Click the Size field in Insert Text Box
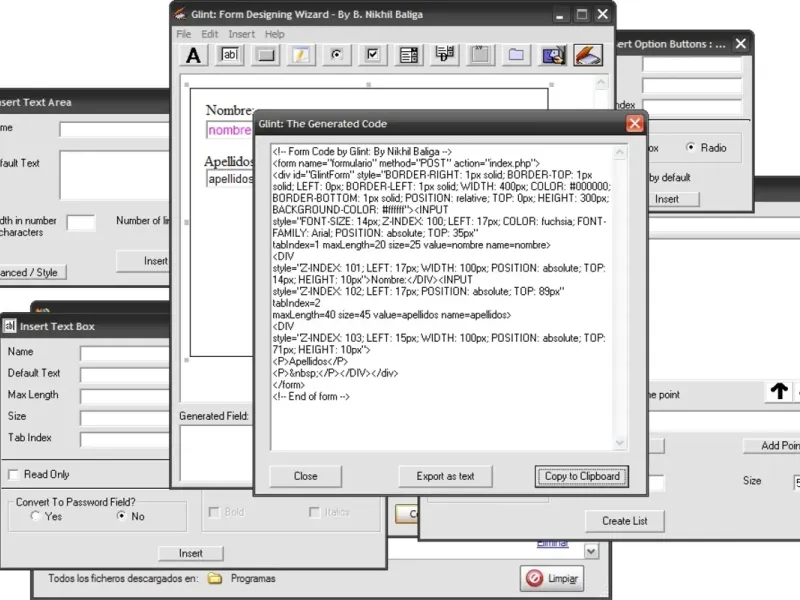Viewport: 800px width, 600px height. [x=126, y=418]
